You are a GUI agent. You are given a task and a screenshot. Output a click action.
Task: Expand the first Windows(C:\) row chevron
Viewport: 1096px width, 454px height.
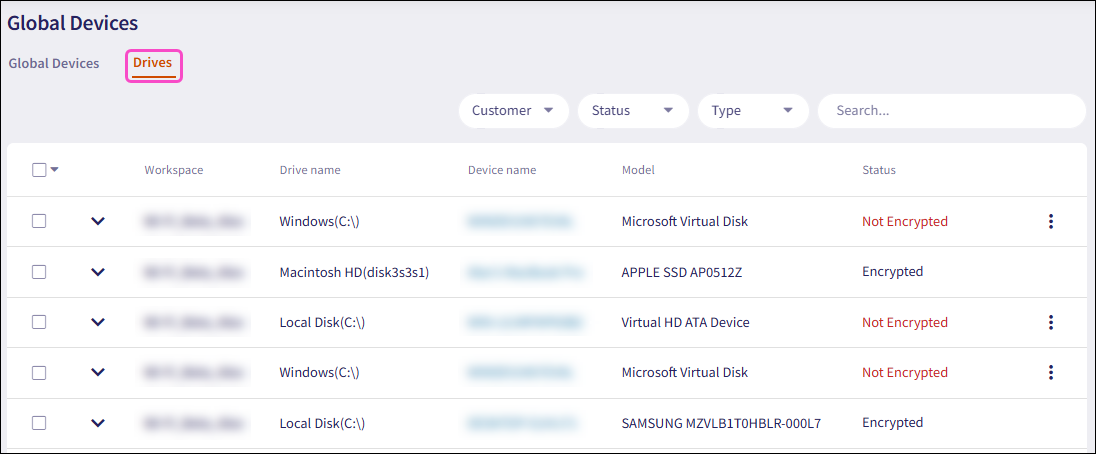97,222
